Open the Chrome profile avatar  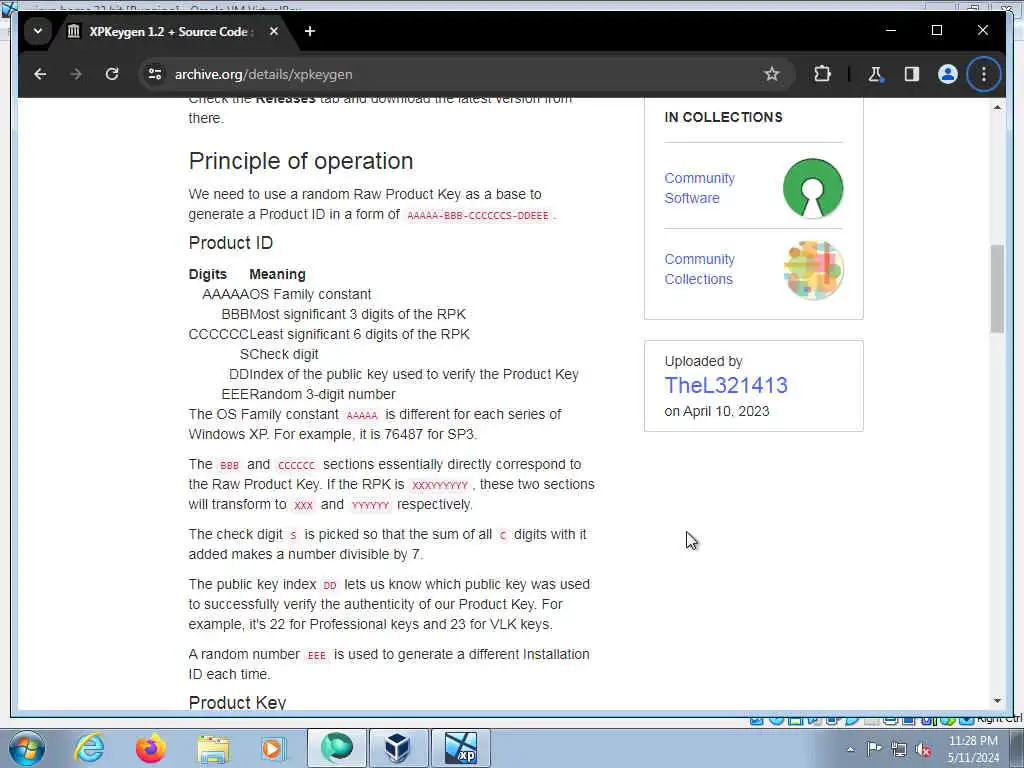(x=948, y=74)
